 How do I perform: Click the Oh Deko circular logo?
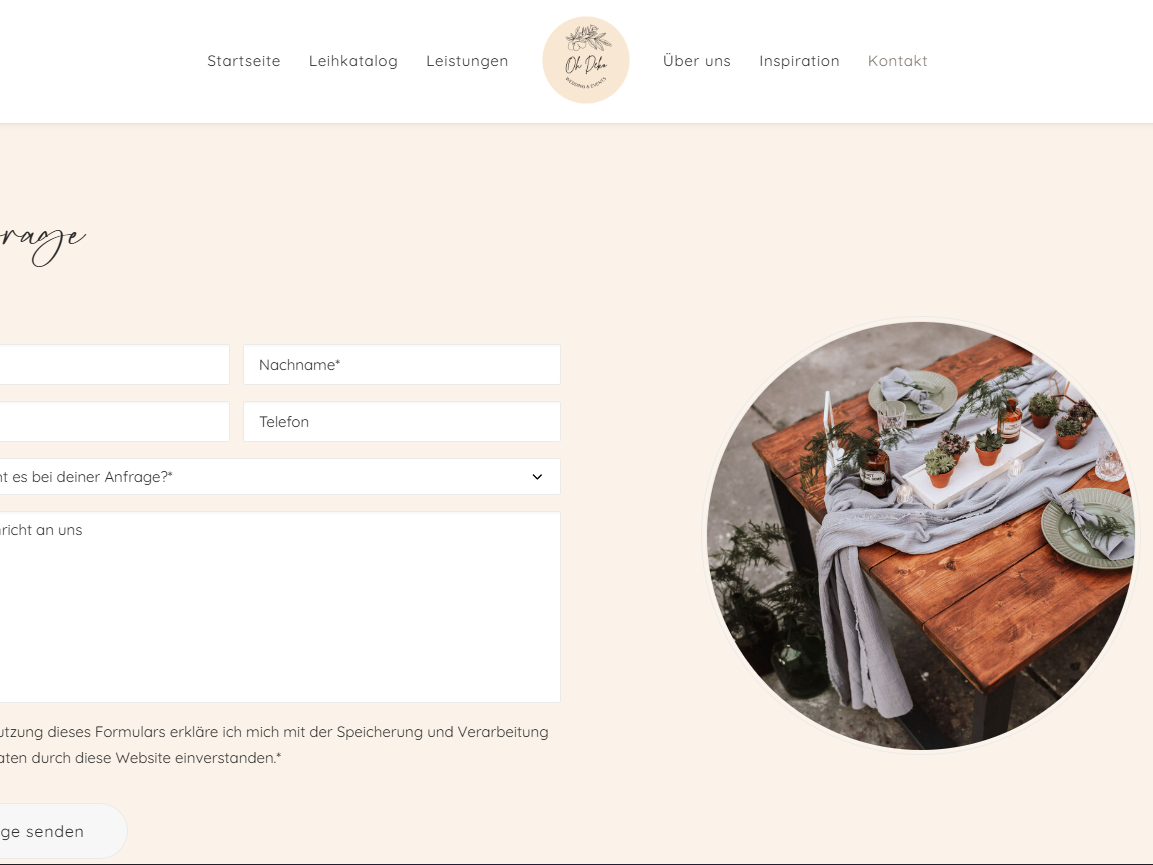pos(585,60)
